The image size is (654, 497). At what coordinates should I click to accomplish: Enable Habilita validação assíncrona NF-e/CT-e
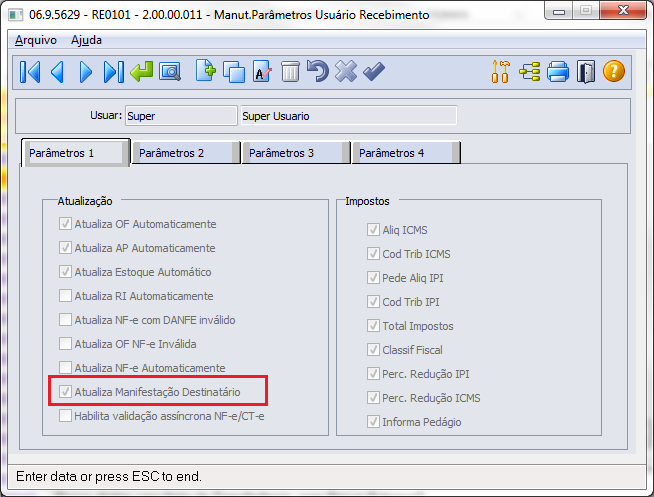click(65, 416)
